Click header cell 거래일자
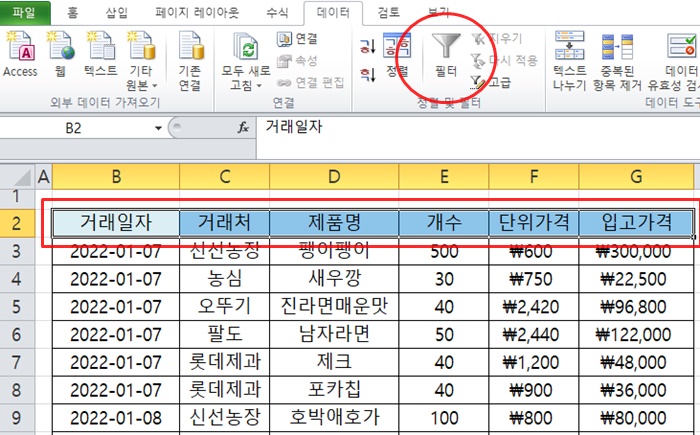This screenshot has height=435, width=700. coord(116,222)
